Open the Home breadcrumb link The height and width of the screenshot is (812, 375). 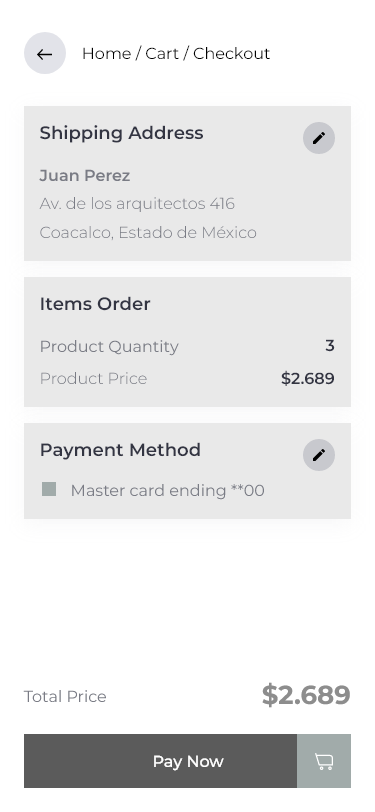tap(106, 53)
